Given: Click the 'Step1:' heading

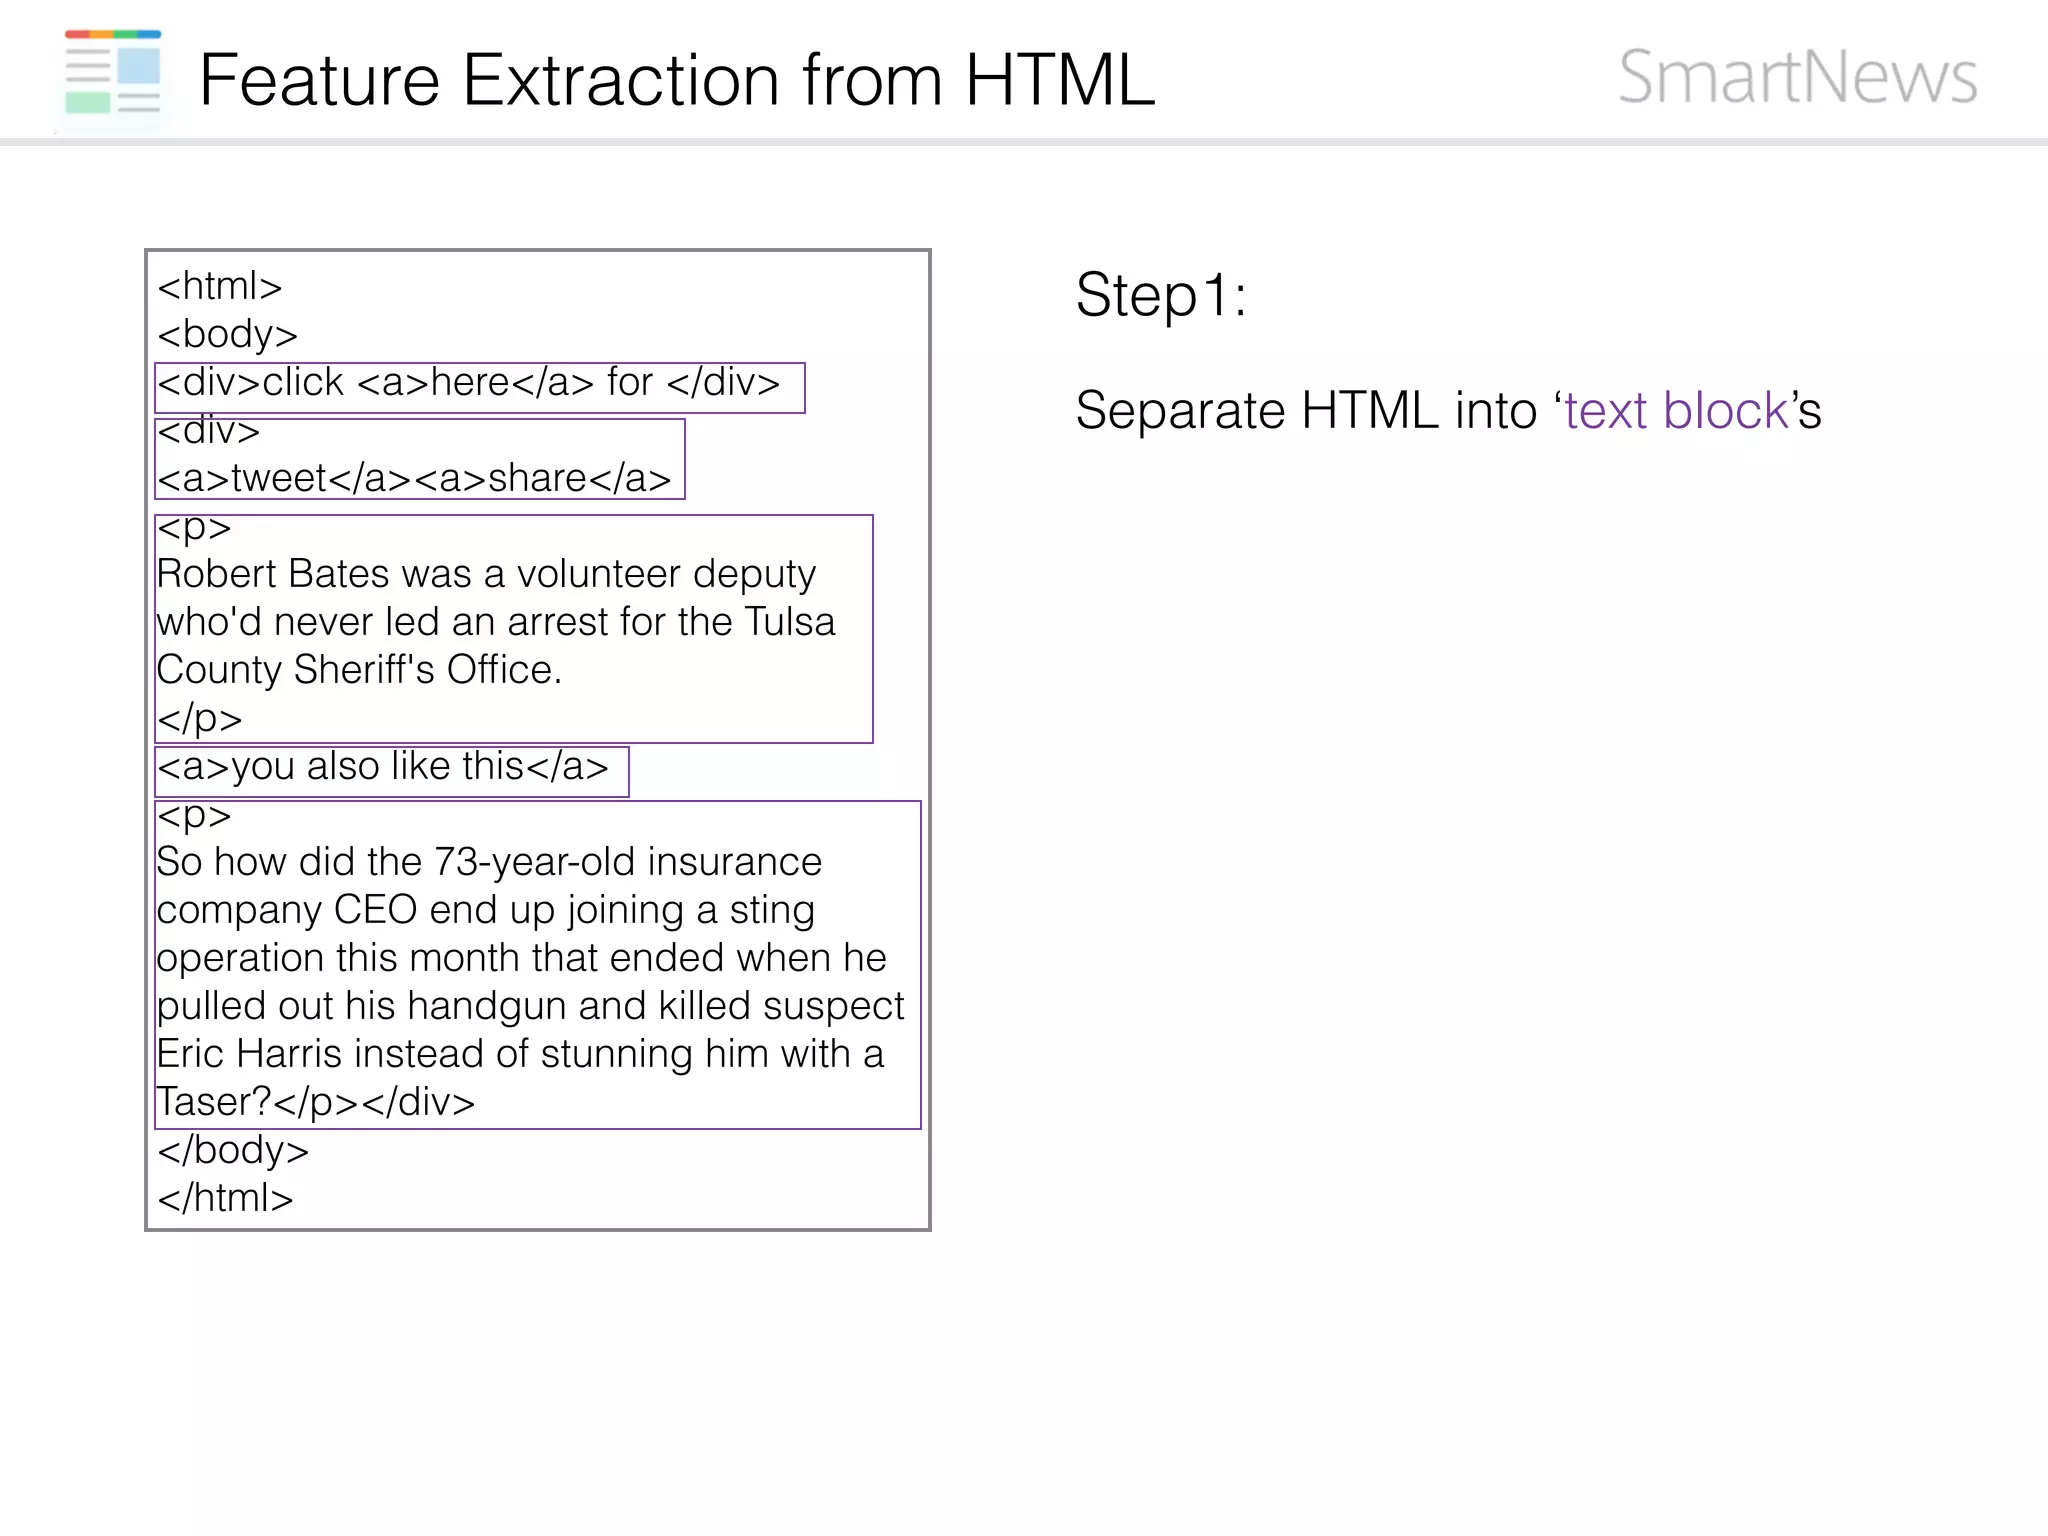Looking at the screenshot, I should (x=1161, y=295).
